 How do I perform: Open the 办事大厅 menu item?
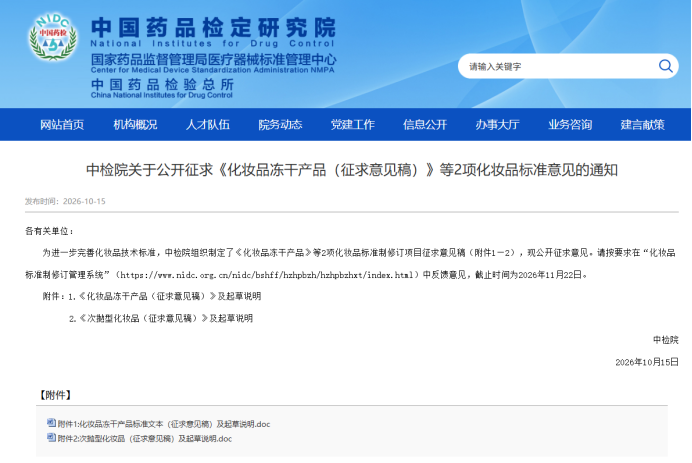click(497, 124)
